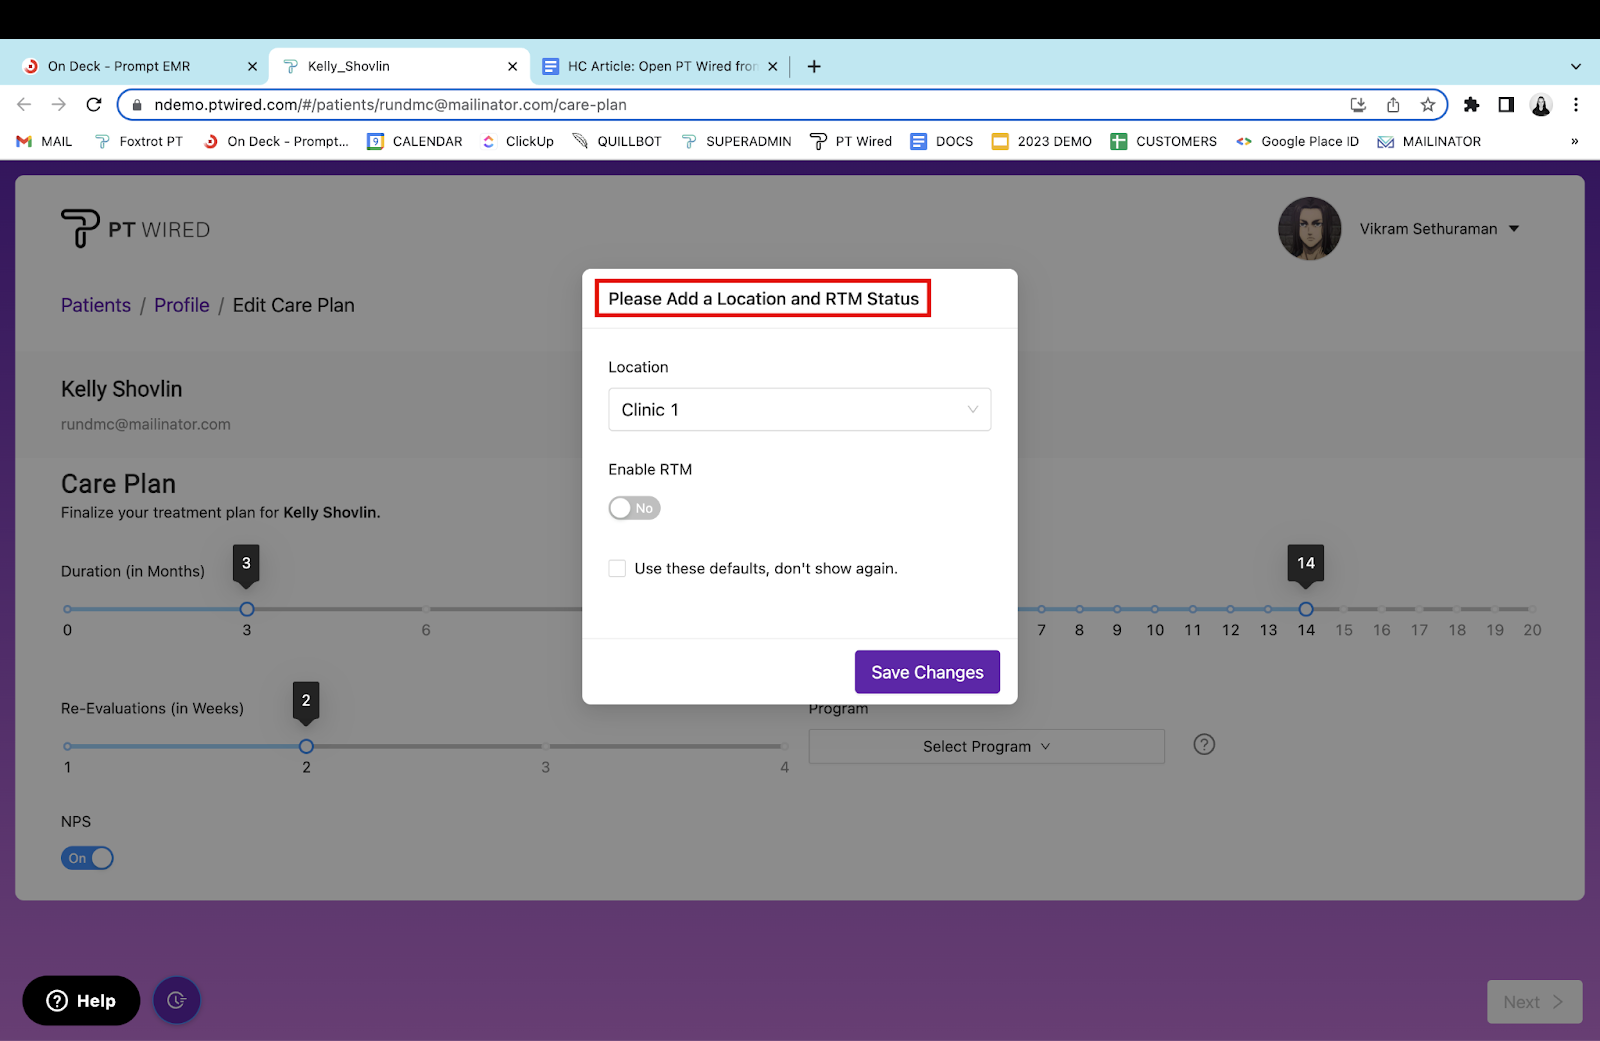The width and height of the screenshot is (1600, 1041).
Task: Turn off the NPS toggle
Action: click(87, 858)
